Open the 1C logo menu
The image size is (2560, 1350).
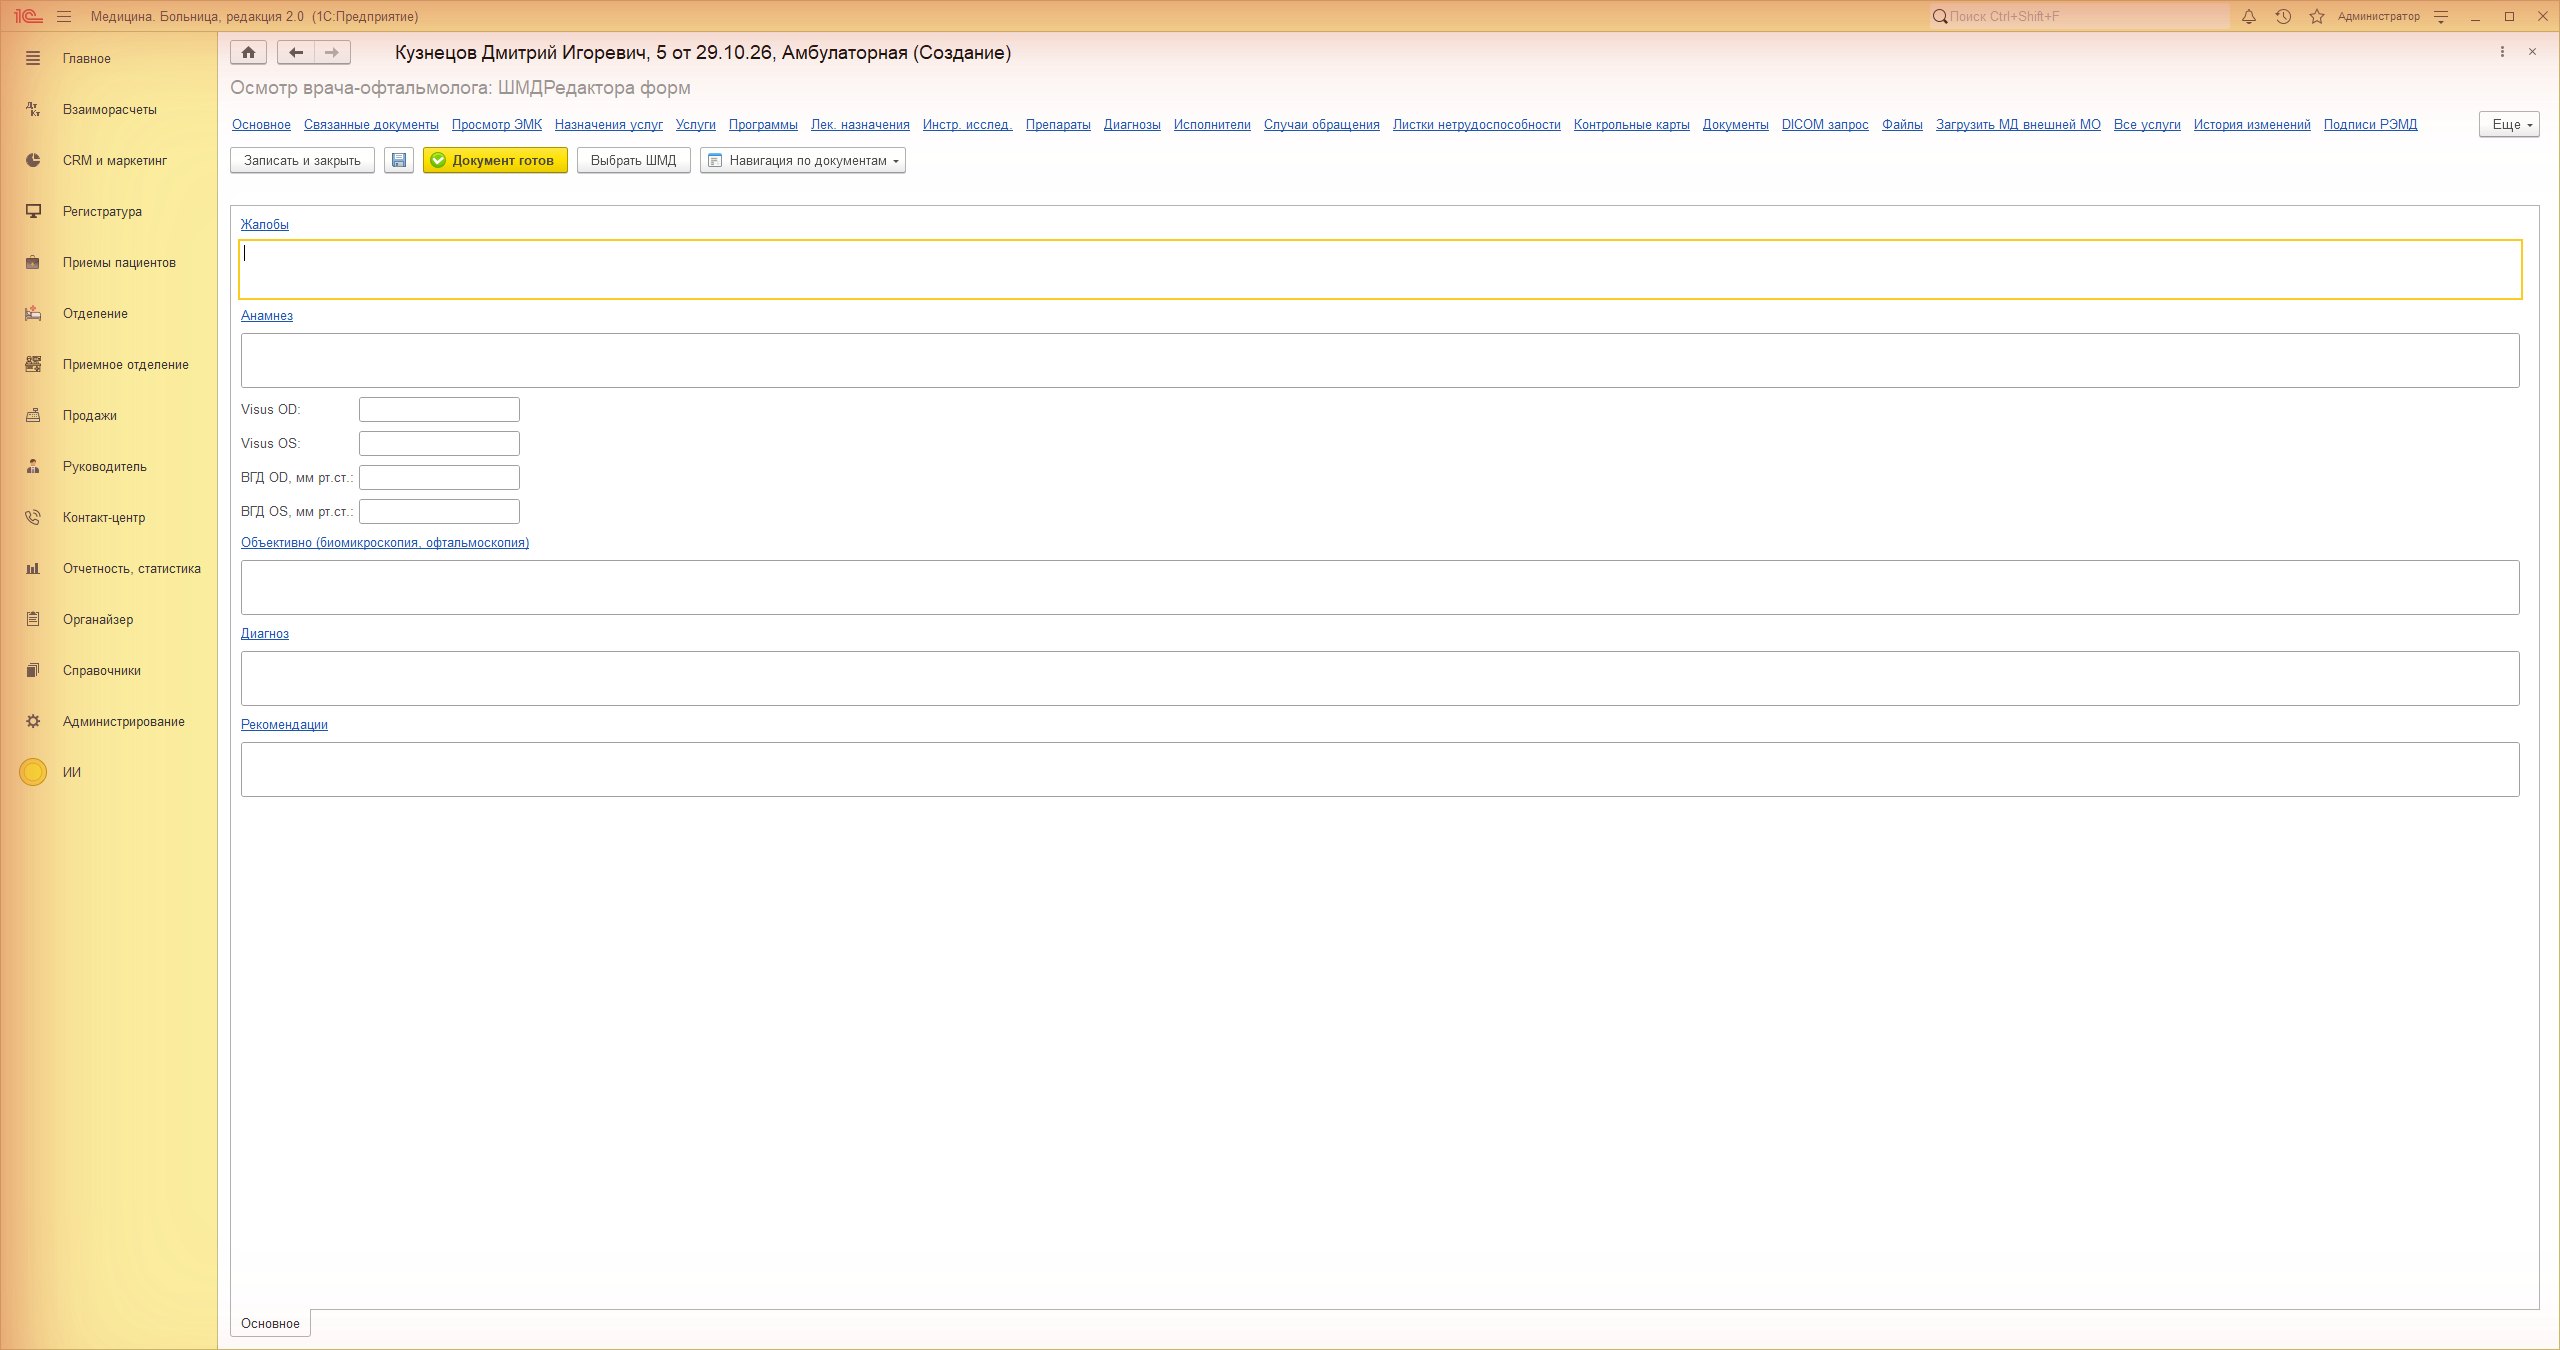click(27, 16)
